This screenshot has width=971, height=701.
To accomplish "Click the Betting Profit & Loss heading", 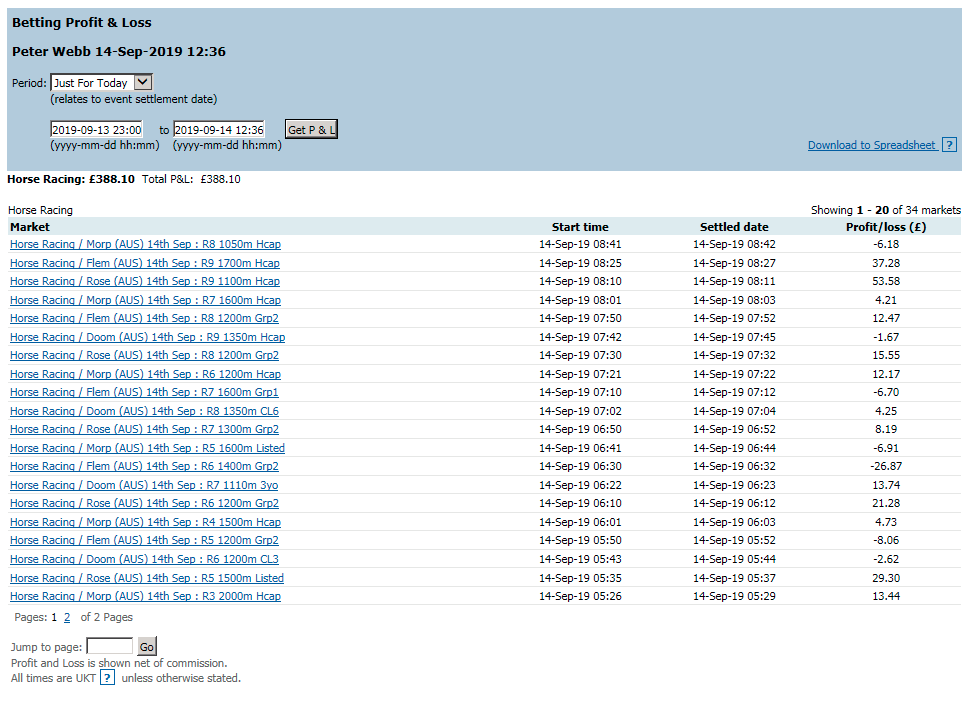I will tap(82, 23).
